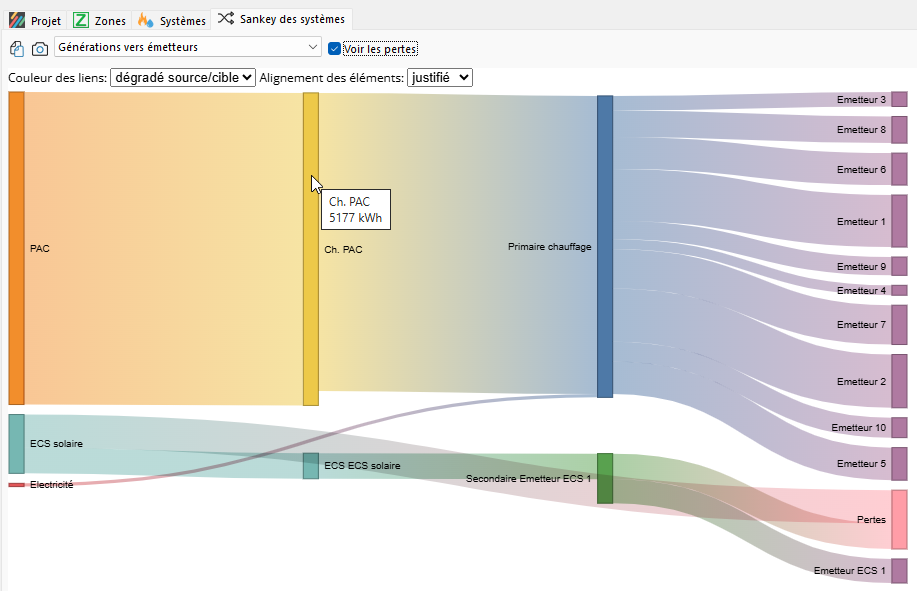Click the copy diagram icon
Screen dimensions: 919x591
pos(17,48)
